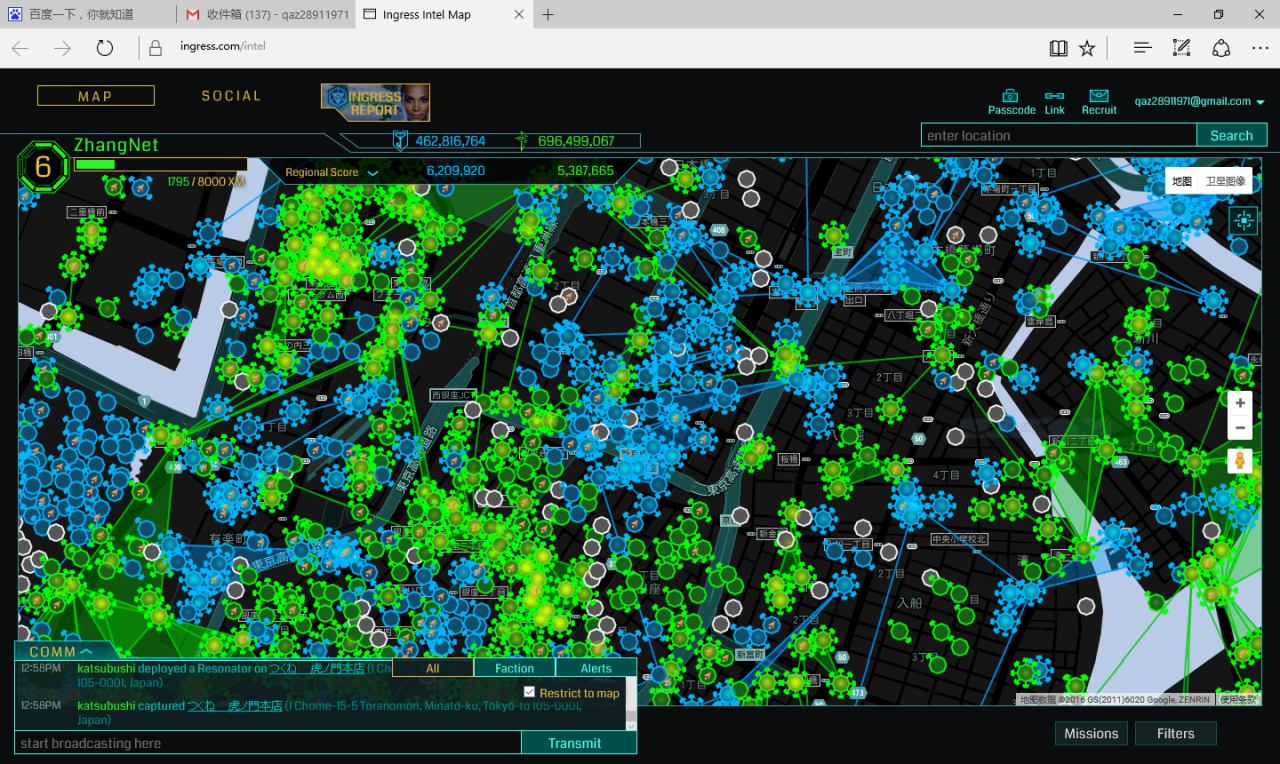
Task: Open the Filters panel
Action: (1176, 733)
